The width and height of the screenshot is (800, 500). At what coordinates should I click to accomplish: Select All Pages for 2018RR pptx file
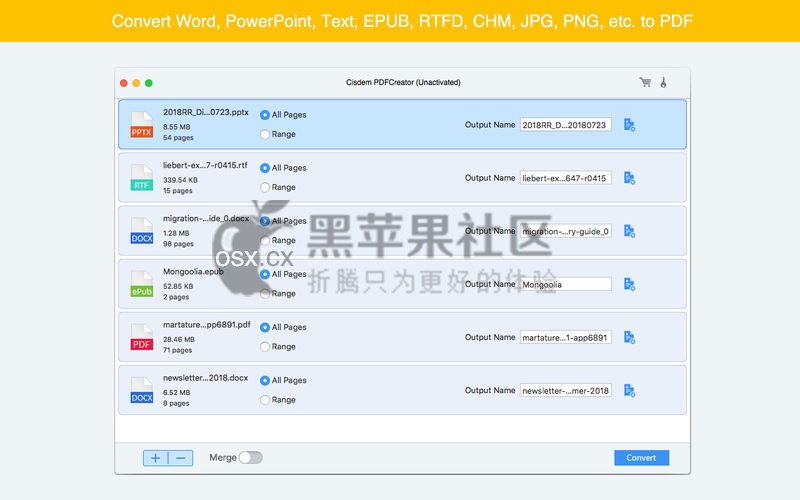pos(265,115)
